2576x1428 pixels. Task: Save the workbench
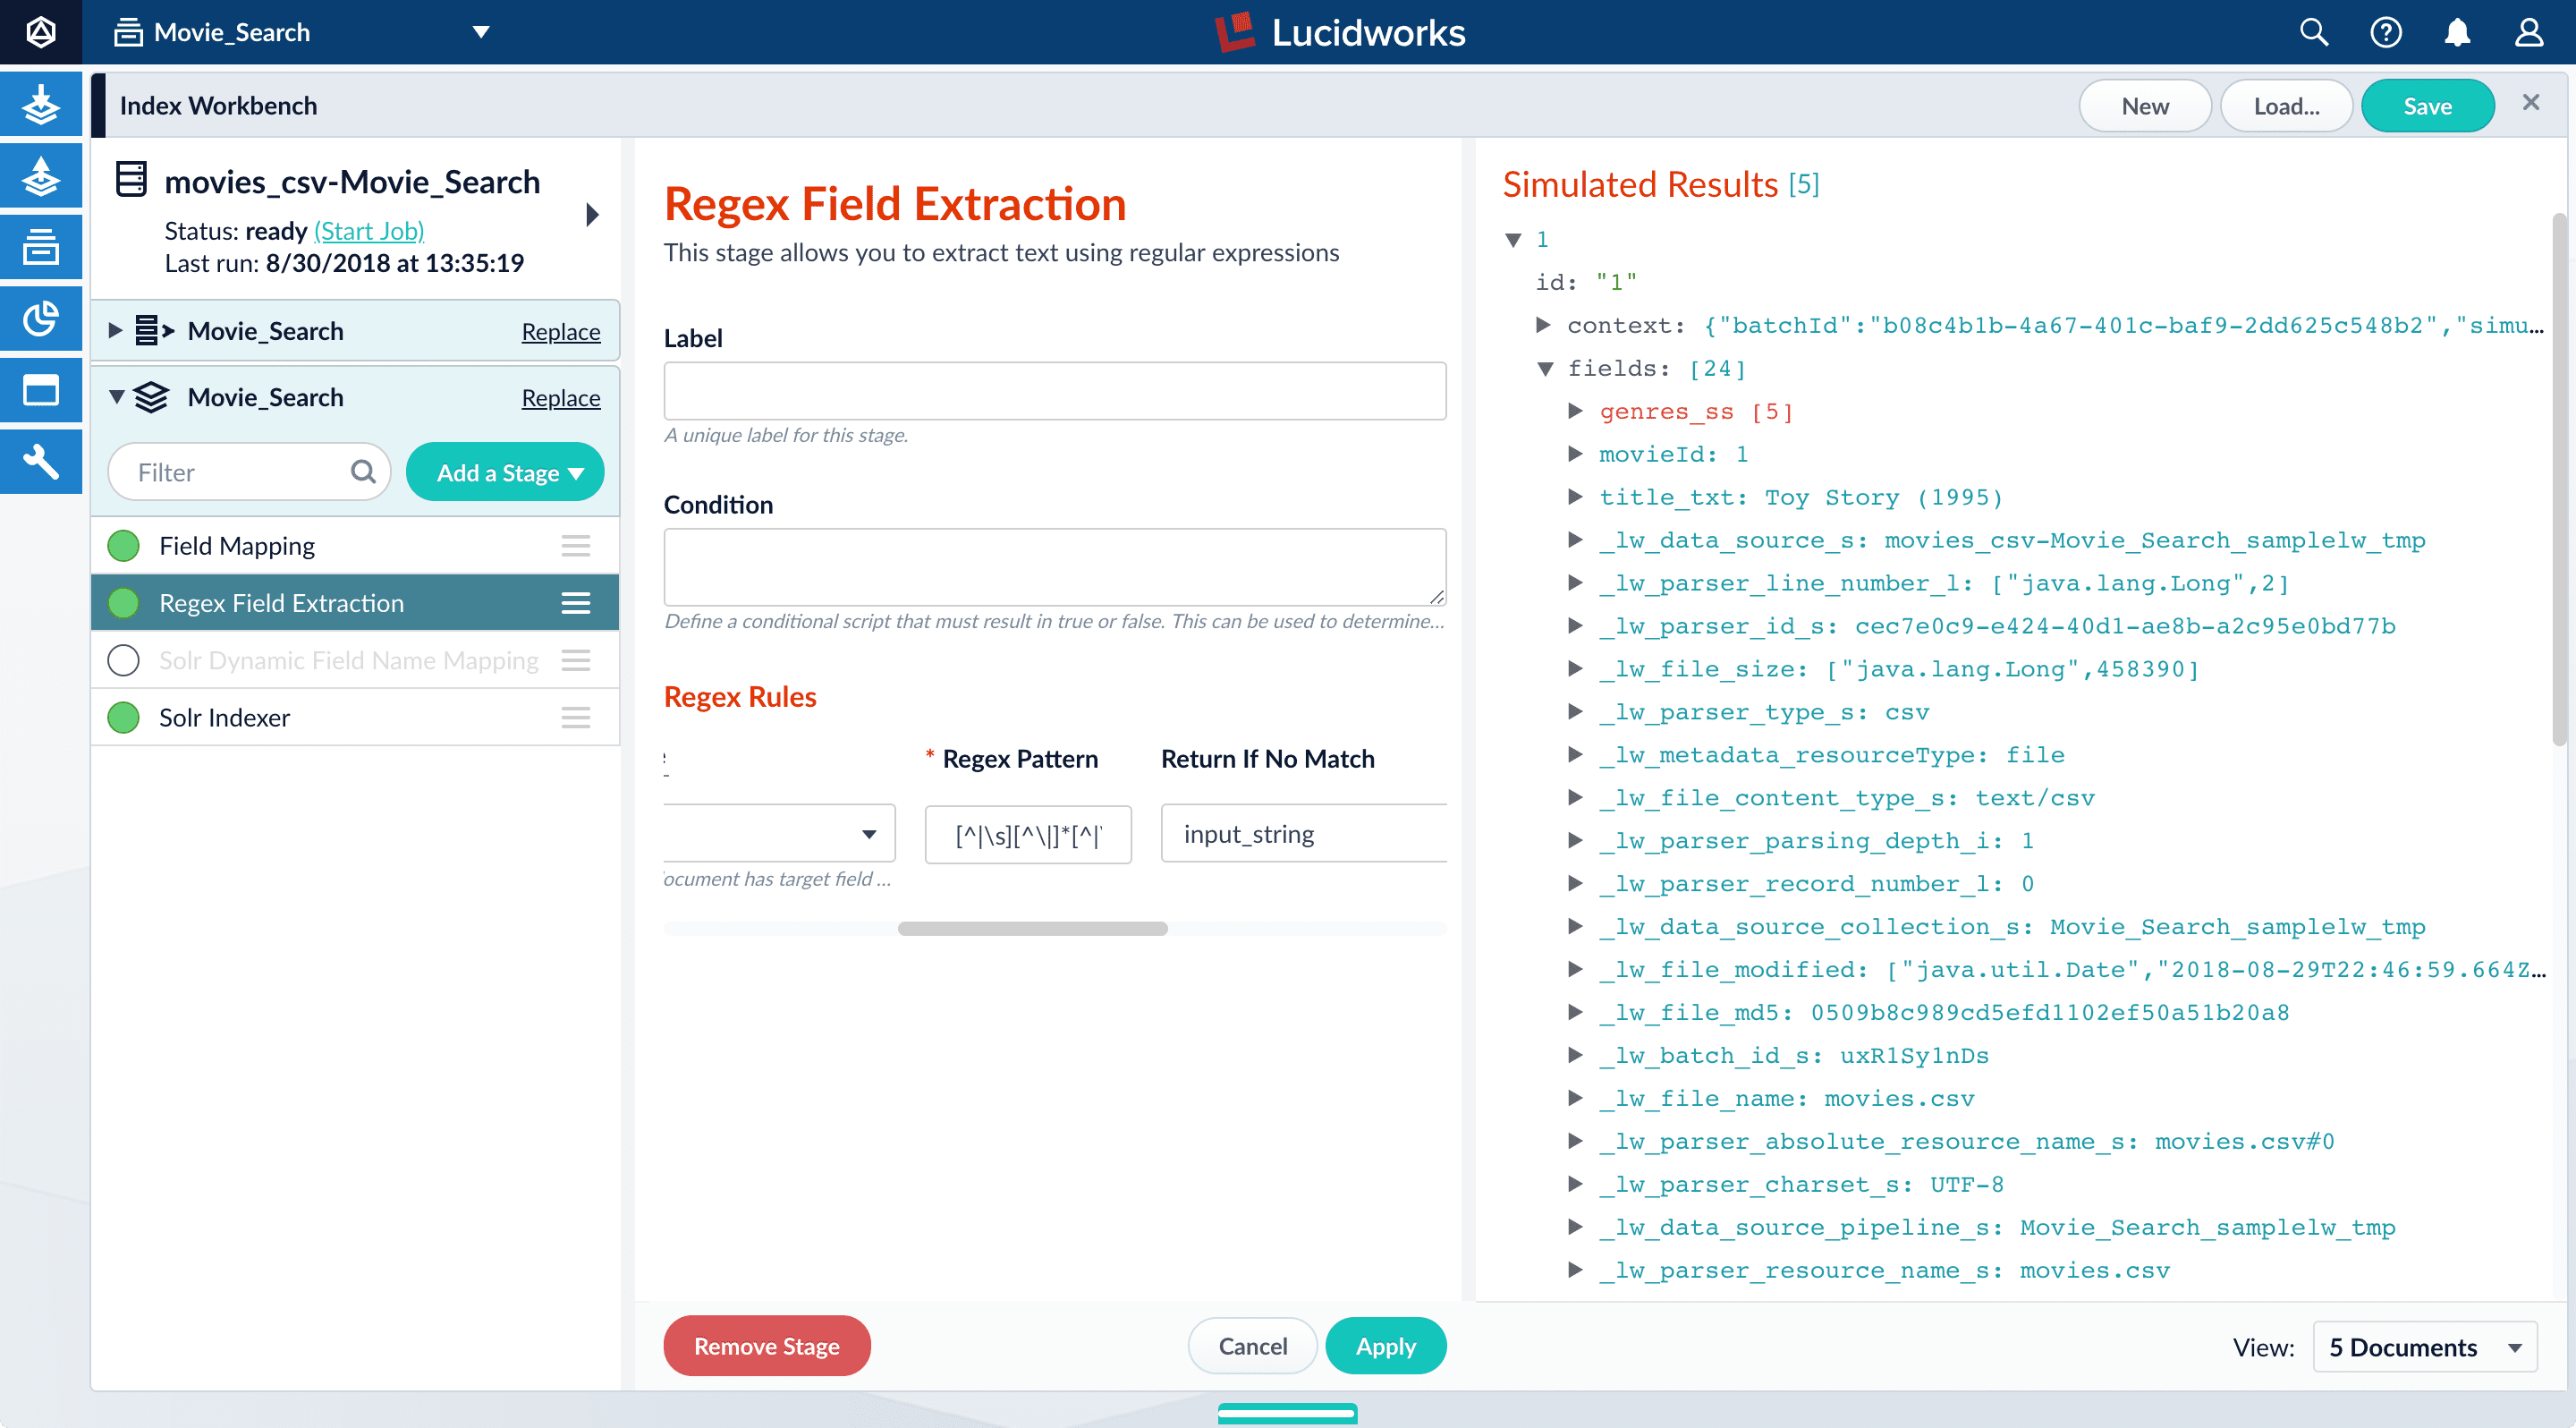pos(2427,106)
